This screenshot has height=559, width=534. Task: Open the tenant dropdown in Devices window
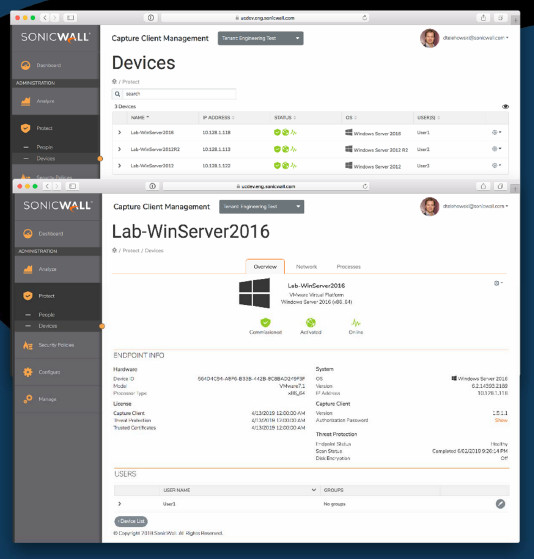click(x=261, y=38)
